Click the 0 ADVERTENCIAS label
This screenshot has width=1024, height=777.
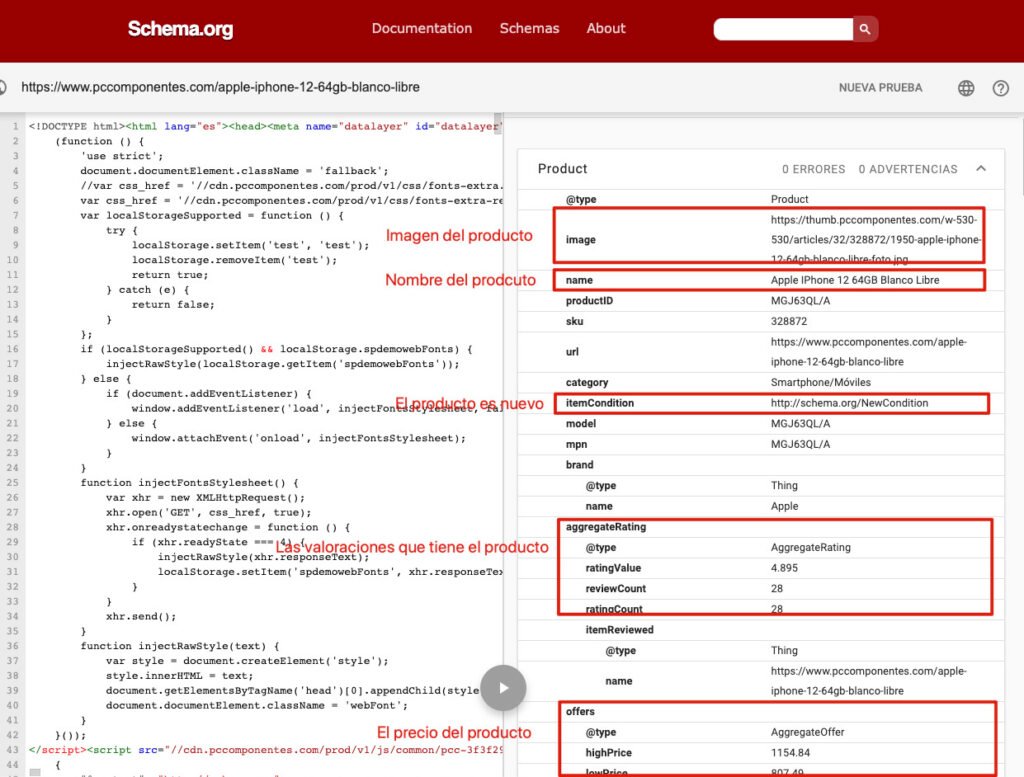click(x=908, y=169)
